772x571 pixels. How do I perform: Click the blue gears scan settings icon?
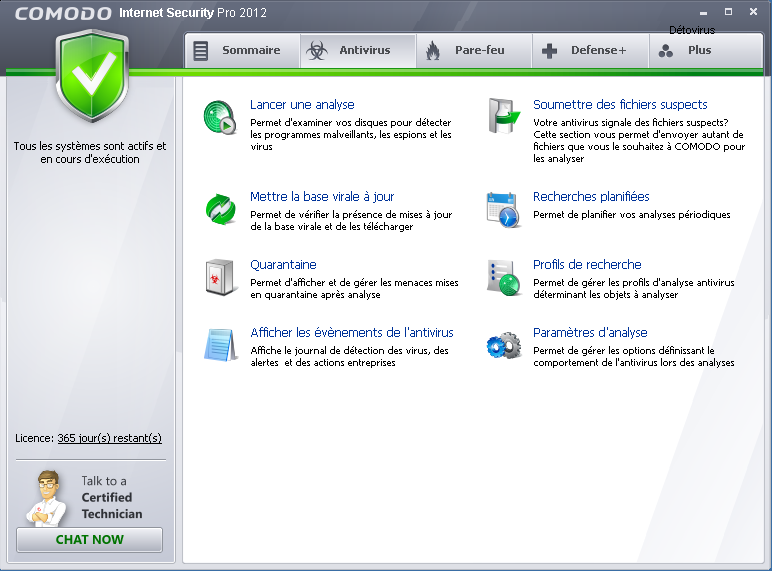(x=504, y=346)
